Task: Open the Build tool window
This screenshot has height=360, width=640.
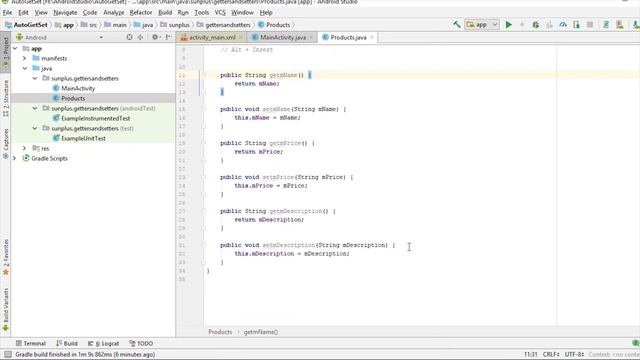Action: pos(67,344)
